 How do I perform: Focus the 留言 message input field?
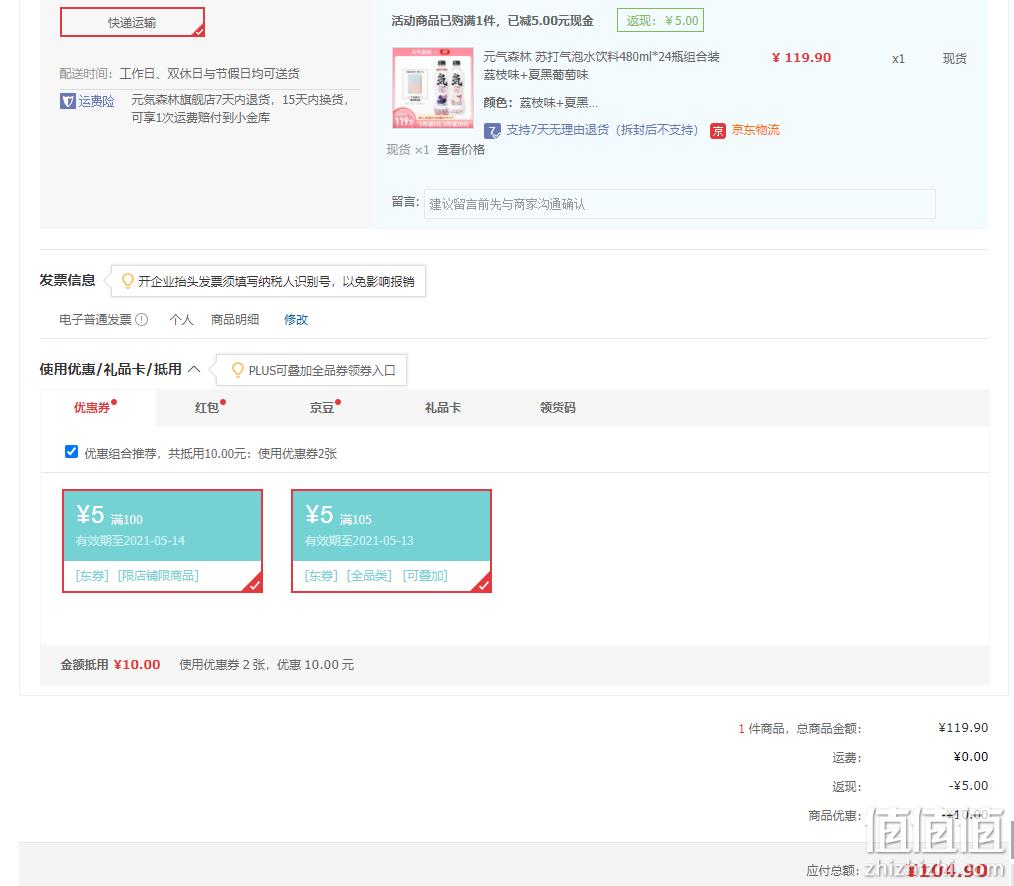pos(680,204)
